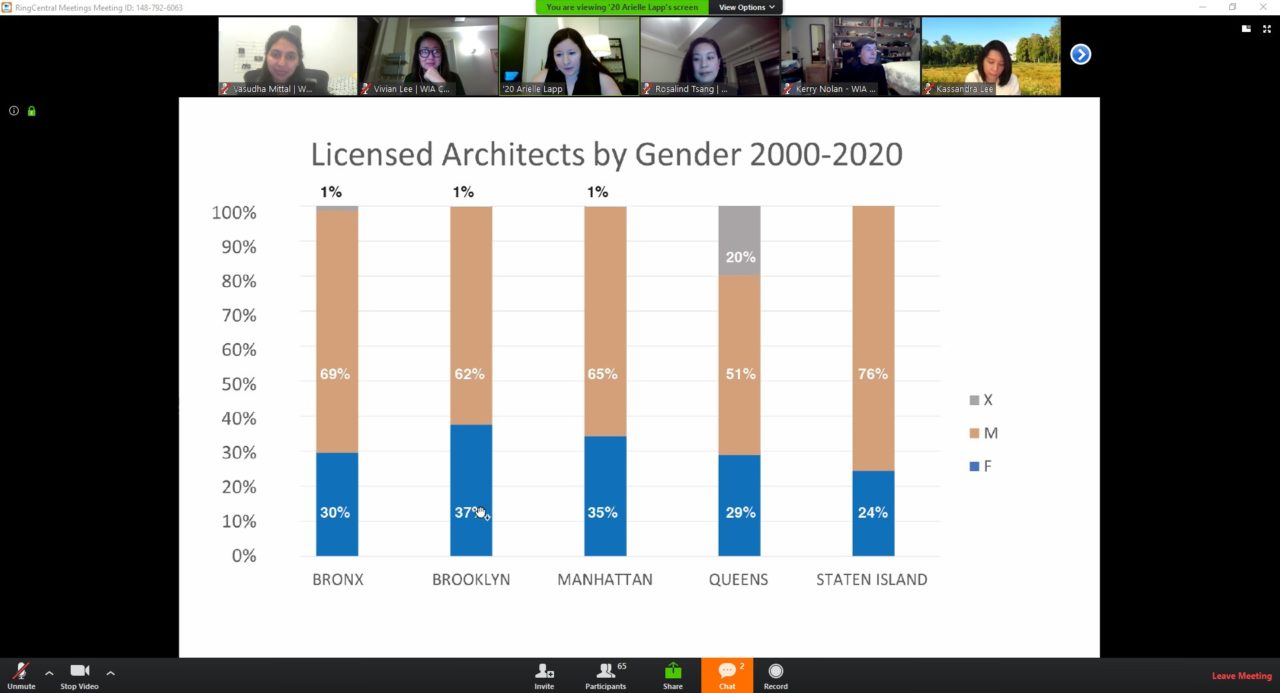Select Vasudha Mittal's video thumbnail
Screen dimensions: 1280x693
pos(288,56)
